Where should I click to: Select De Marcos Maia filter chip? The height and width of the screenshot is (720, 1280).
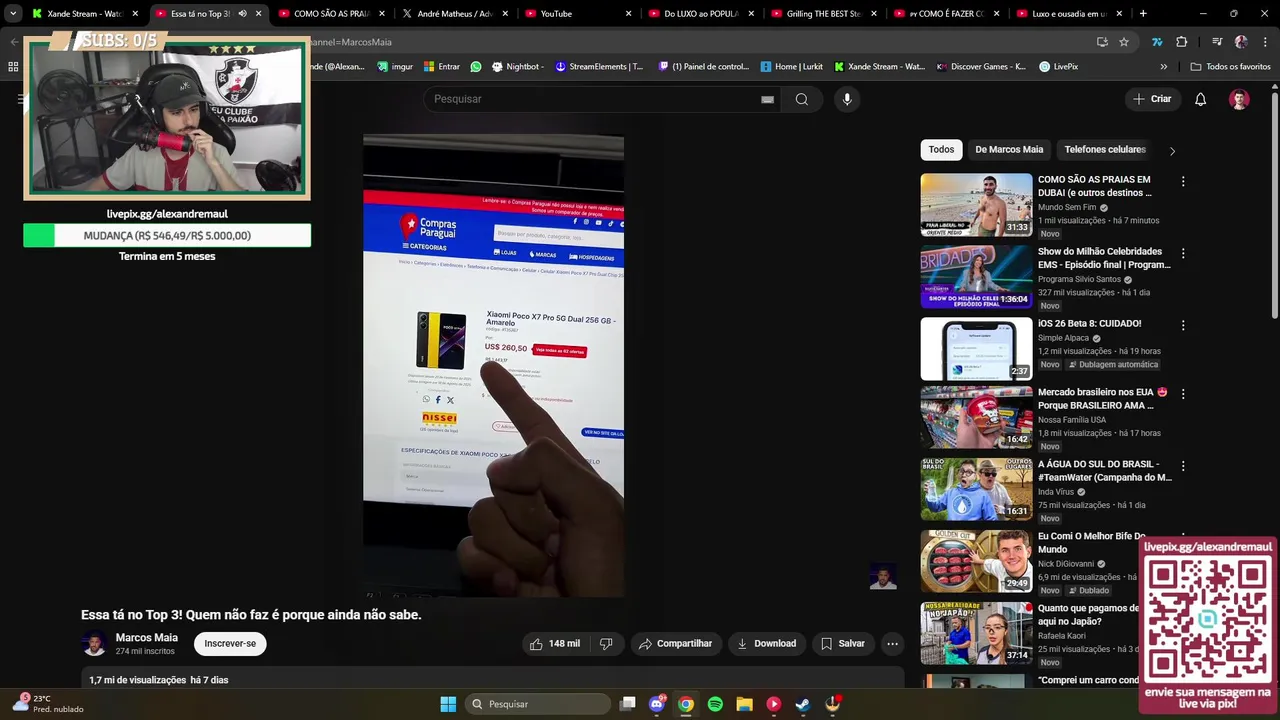click(x=1009, y=150)
